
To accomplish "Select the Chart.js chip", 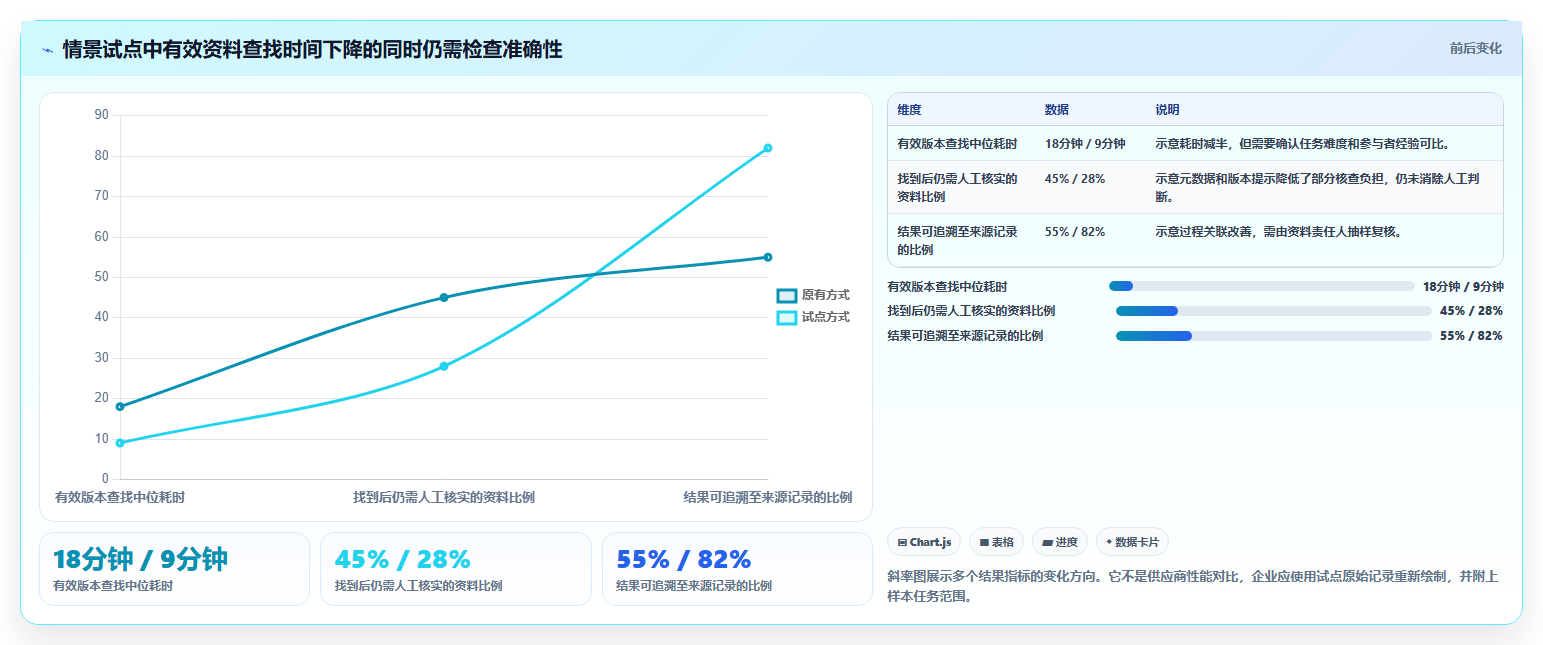I will [924, 542].
